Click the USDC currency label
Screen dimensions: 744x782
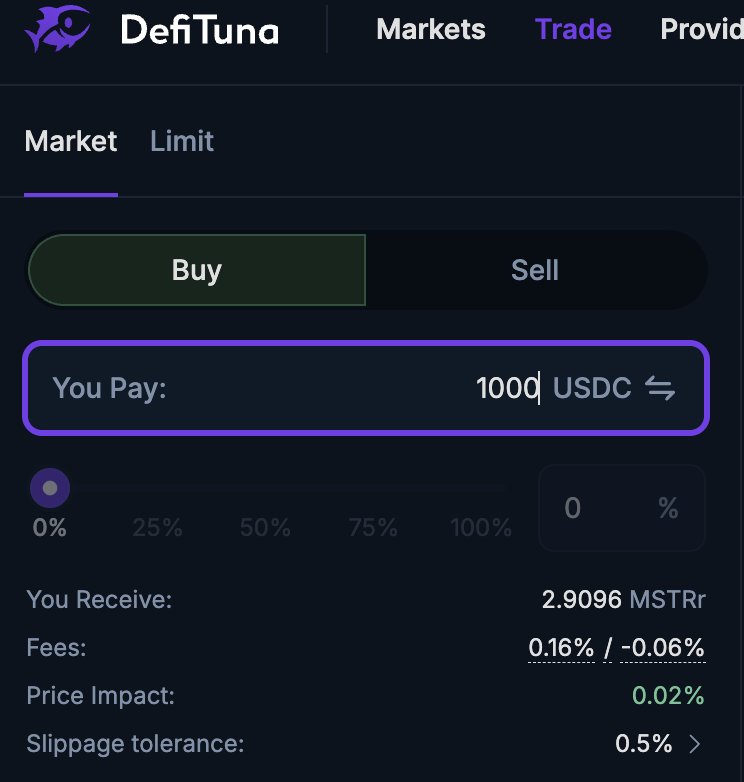click(x=592, y=388)
